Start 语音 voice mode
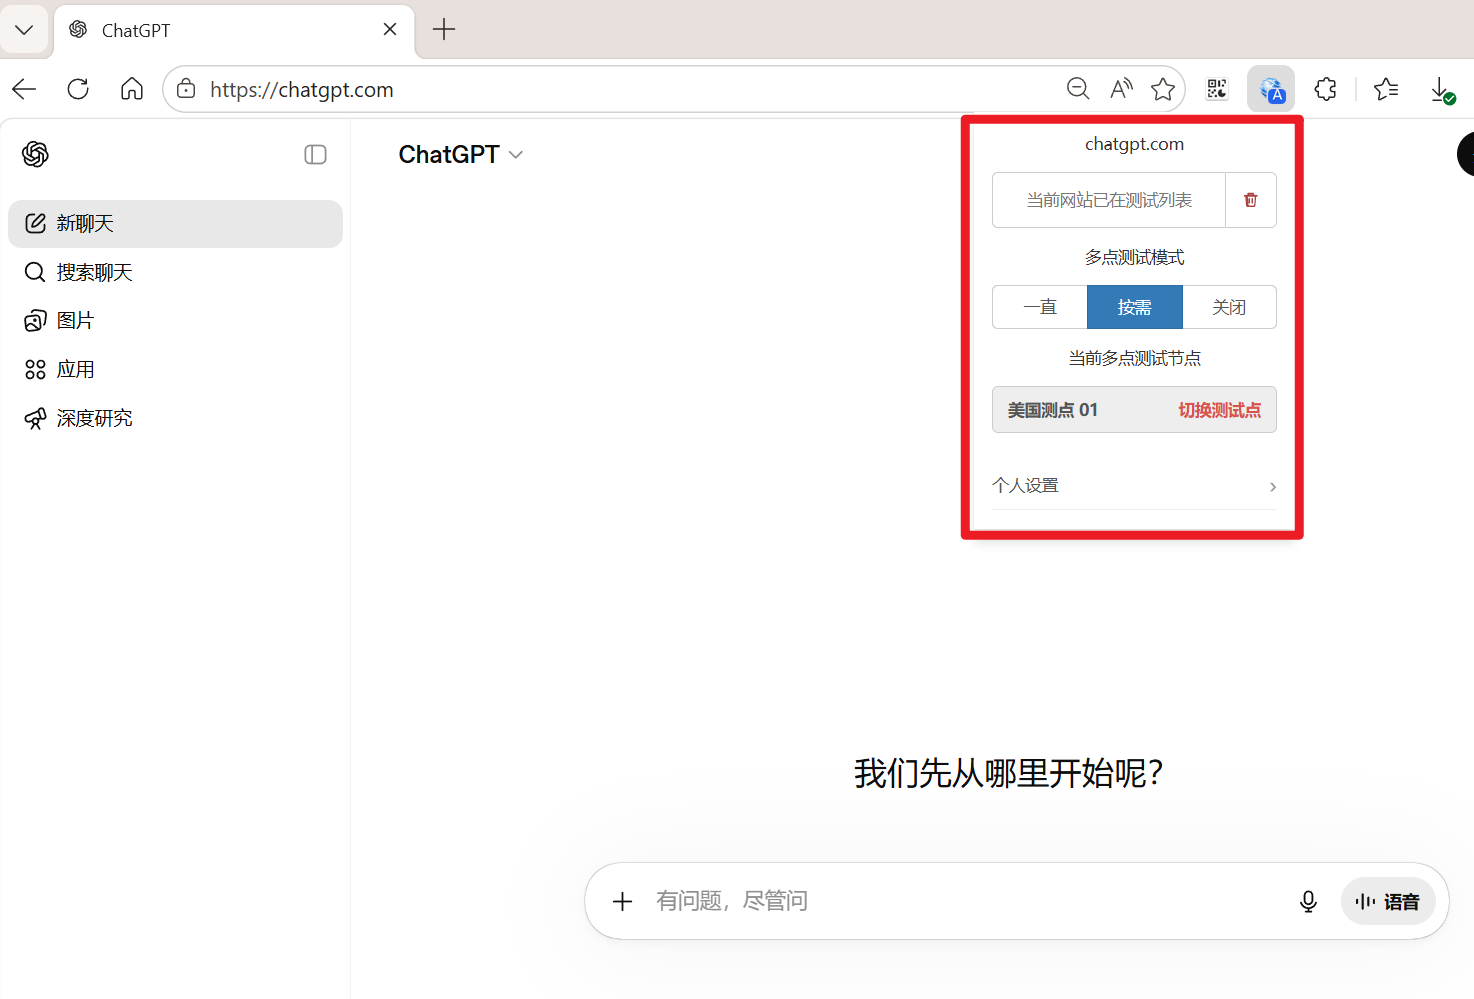Screen dimensions: 1474x999 [x=1388, y=901]
